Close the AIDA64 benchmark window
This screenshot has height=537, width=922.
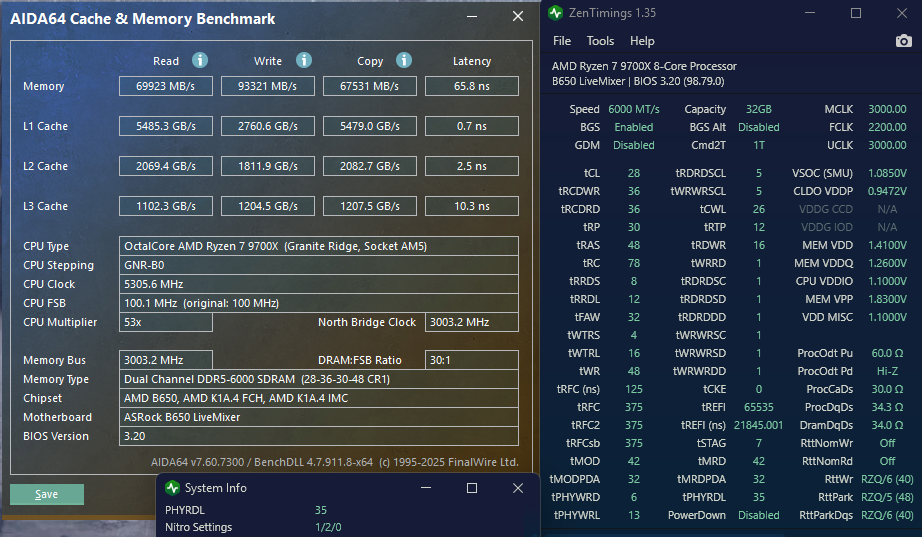517,16
